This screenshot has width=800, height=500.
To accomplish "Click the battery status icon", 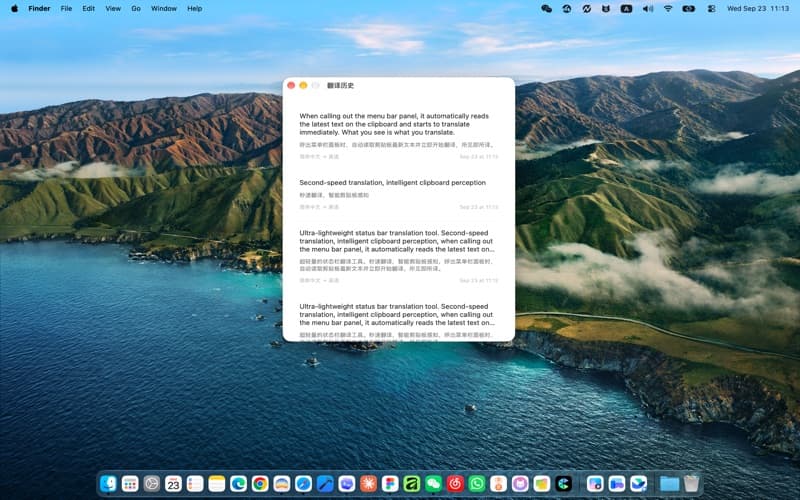I will tap(689, 8).
